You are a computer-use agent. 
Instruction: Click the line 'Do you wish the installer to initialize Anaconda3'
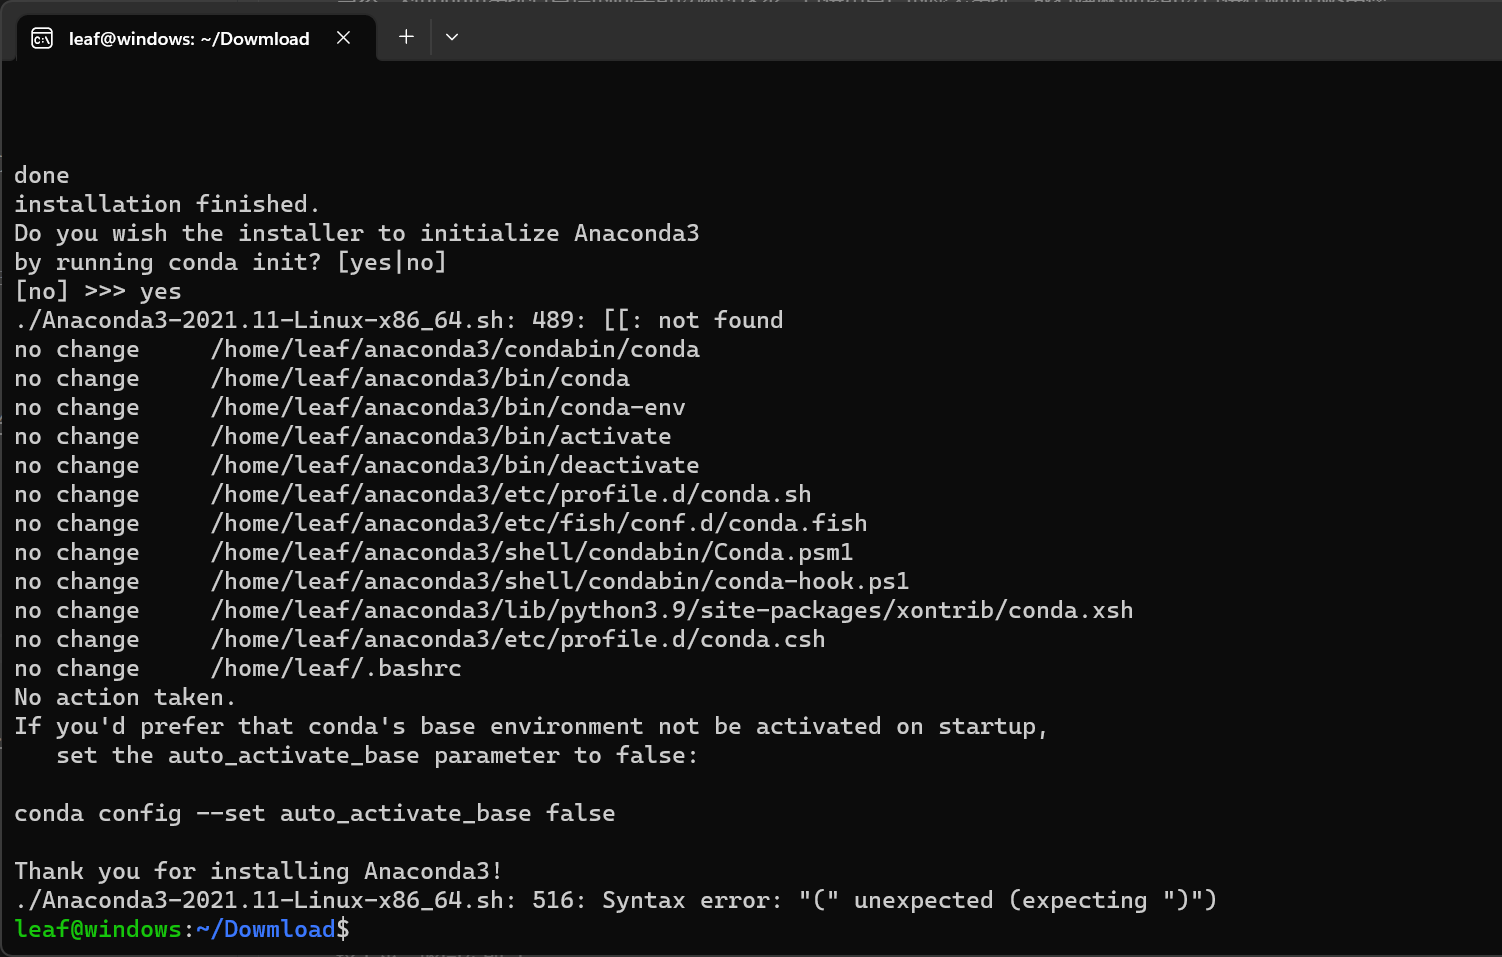(x=357, y=233)
